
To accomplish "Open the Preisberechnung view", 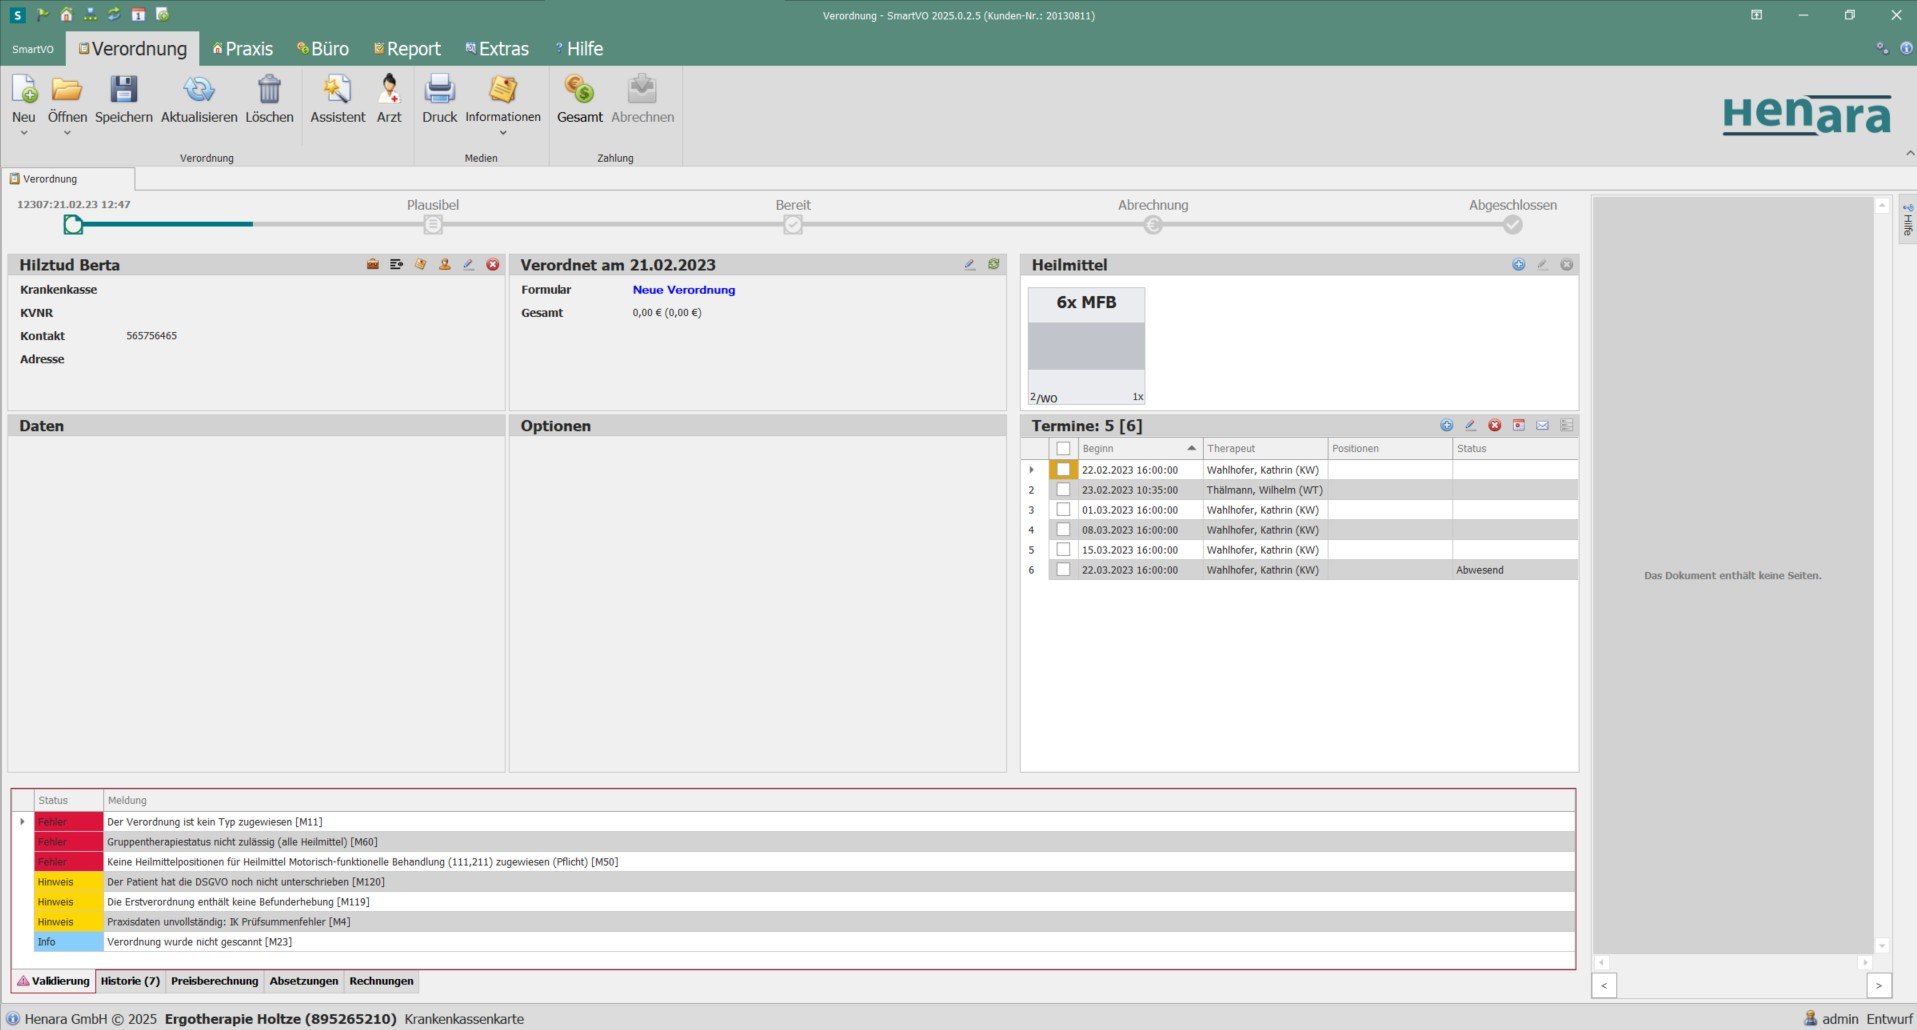I will pos(214,981).
